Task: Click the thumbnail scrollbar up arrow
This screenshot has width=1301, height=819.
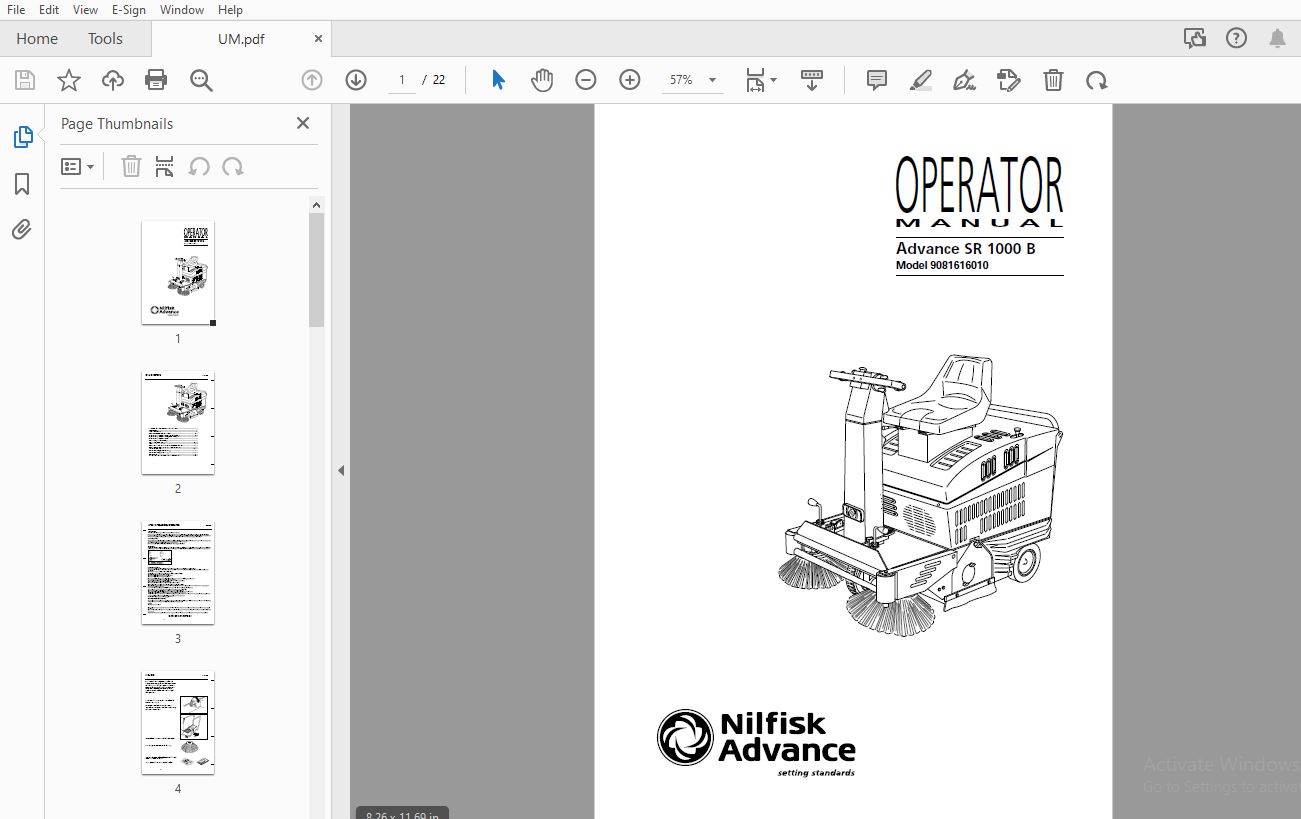Action: click(316, 205)
